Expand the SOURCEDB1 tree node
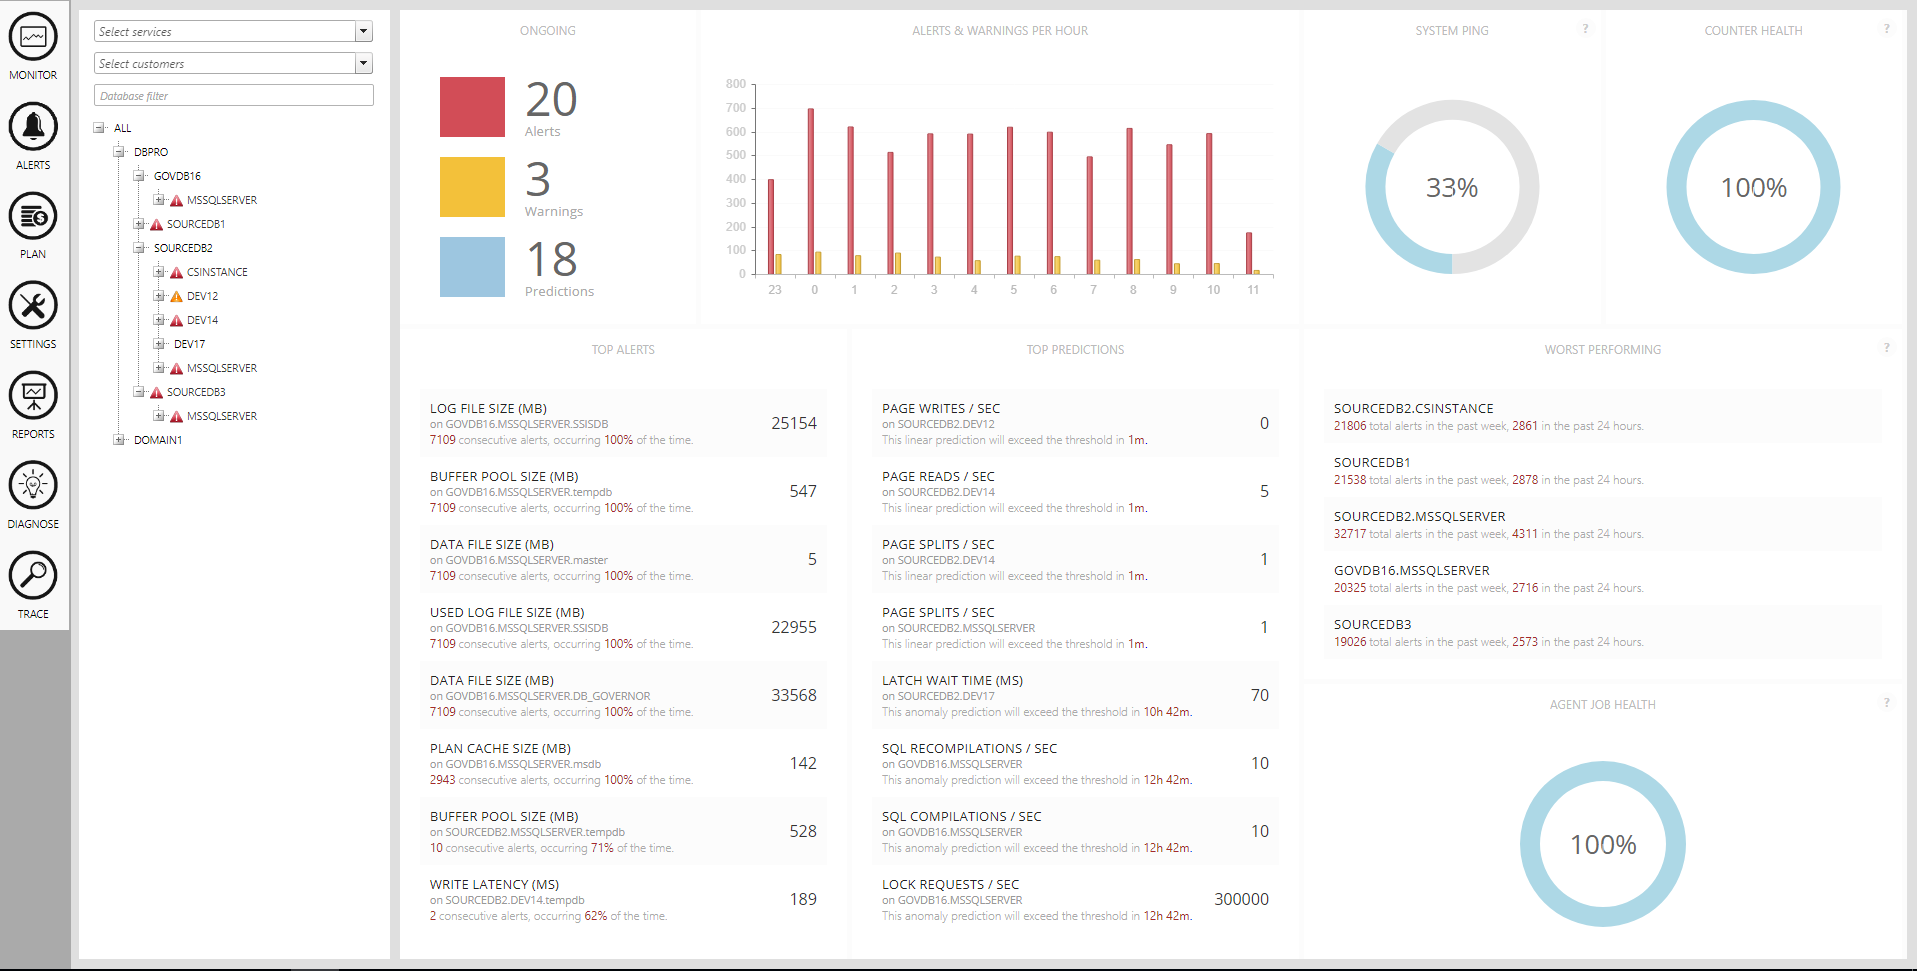The image size is (1917, 971). [139, 224]
